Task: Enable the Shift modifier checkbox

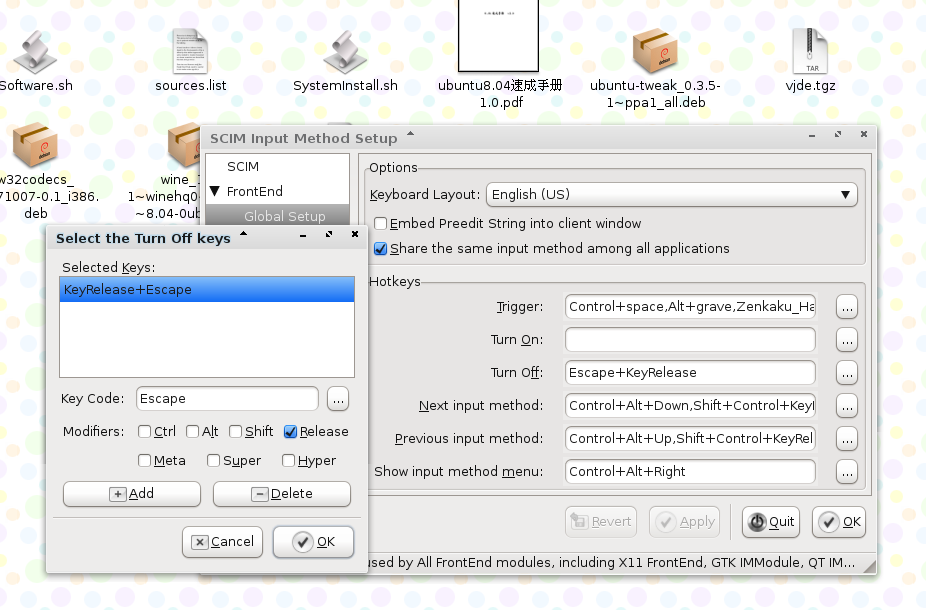Action: [235, 432]
